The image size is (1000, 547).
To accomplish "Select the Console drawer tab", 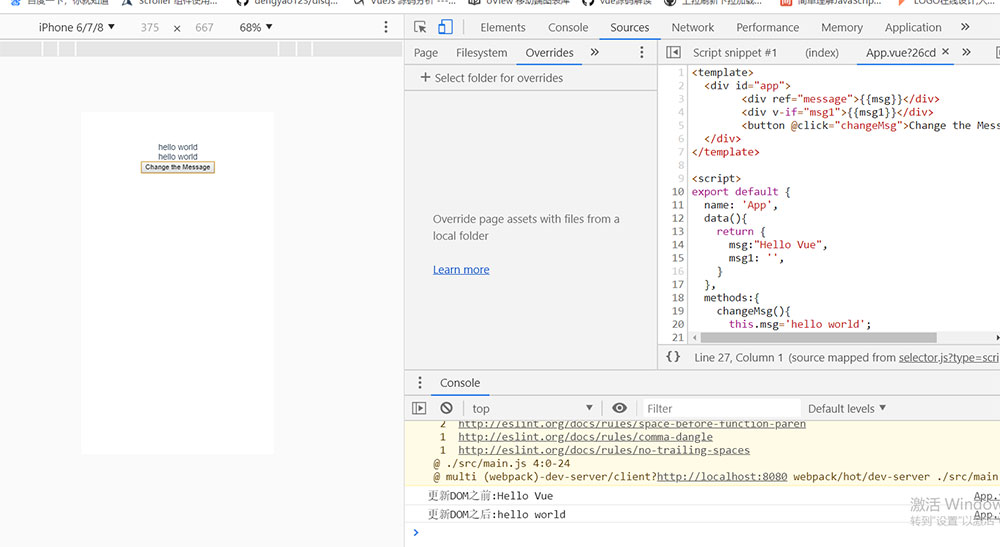I will pos(460,383).
